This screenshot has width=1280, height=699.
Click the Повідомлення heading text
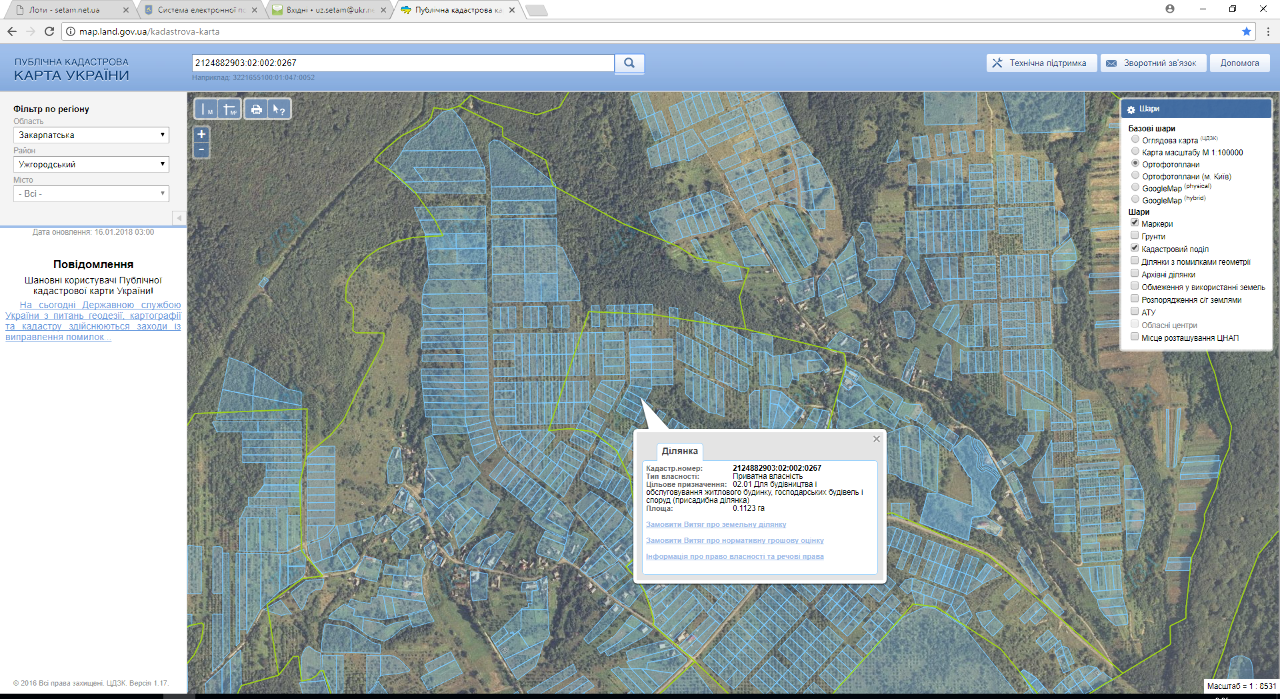click(93, 264)
